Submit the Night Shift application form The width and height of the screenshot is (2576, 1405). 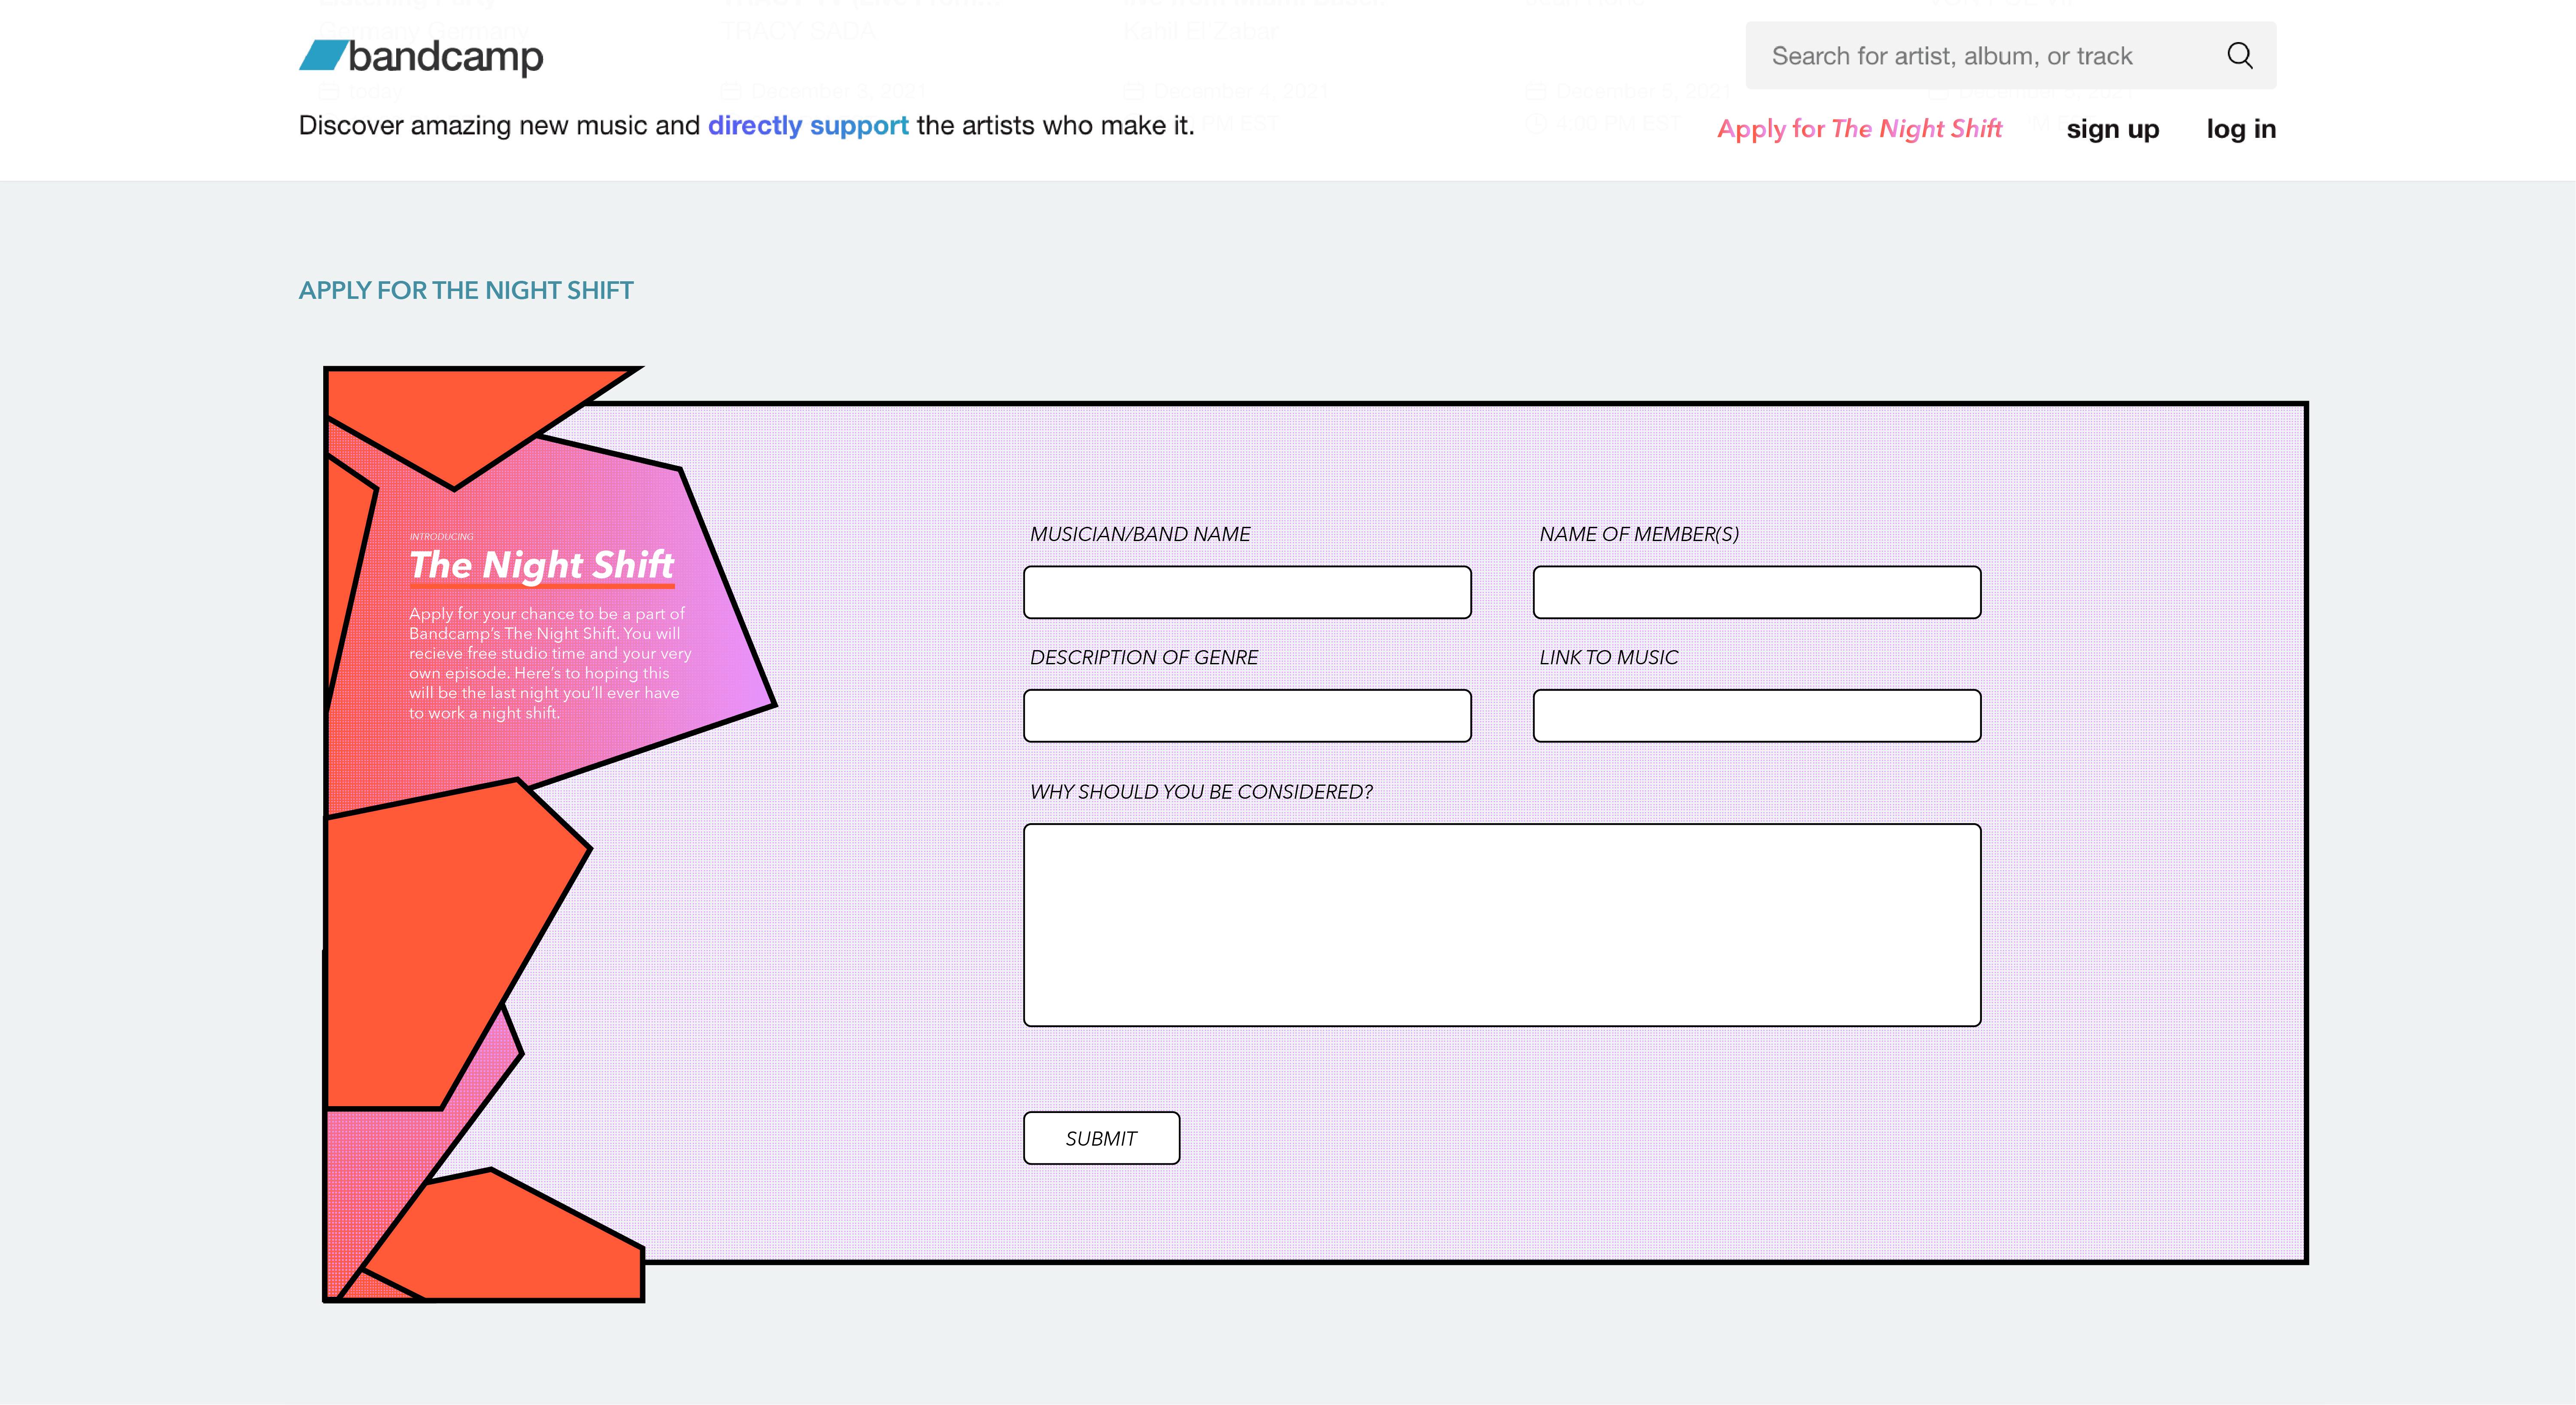click(x=1101, y=1138)
